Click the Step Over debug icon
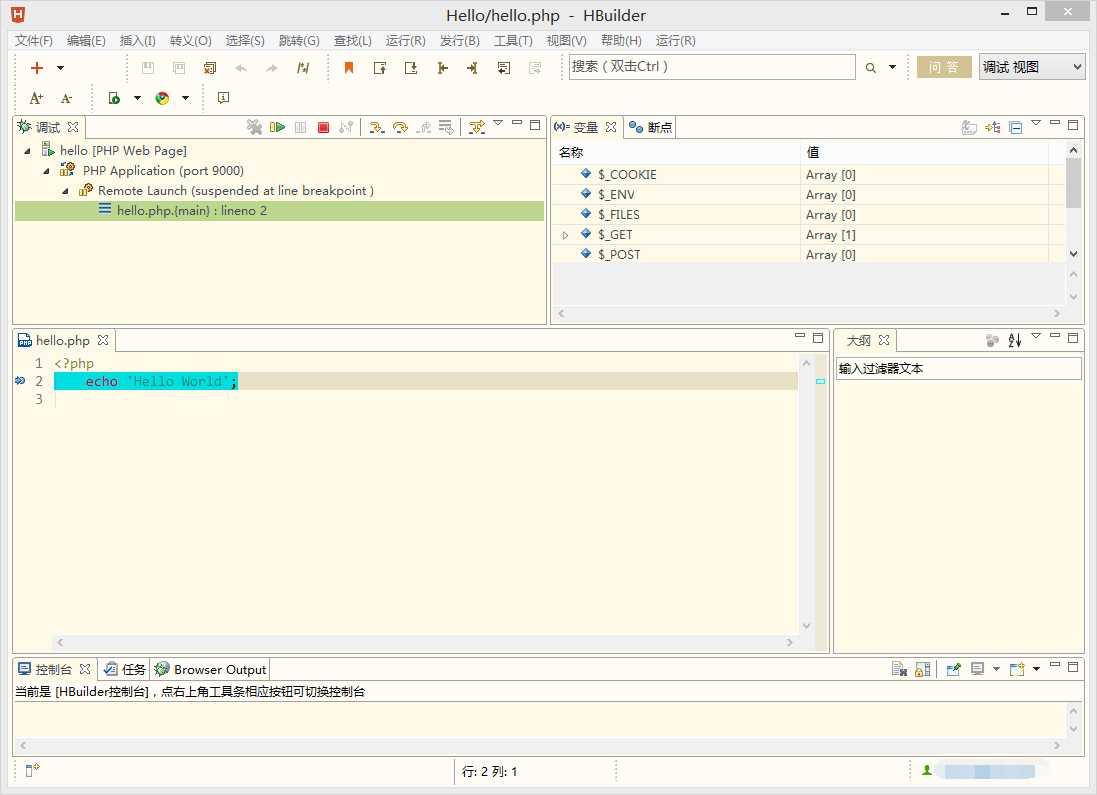This screenshot has width=1097, height=795. click(400, 127)
